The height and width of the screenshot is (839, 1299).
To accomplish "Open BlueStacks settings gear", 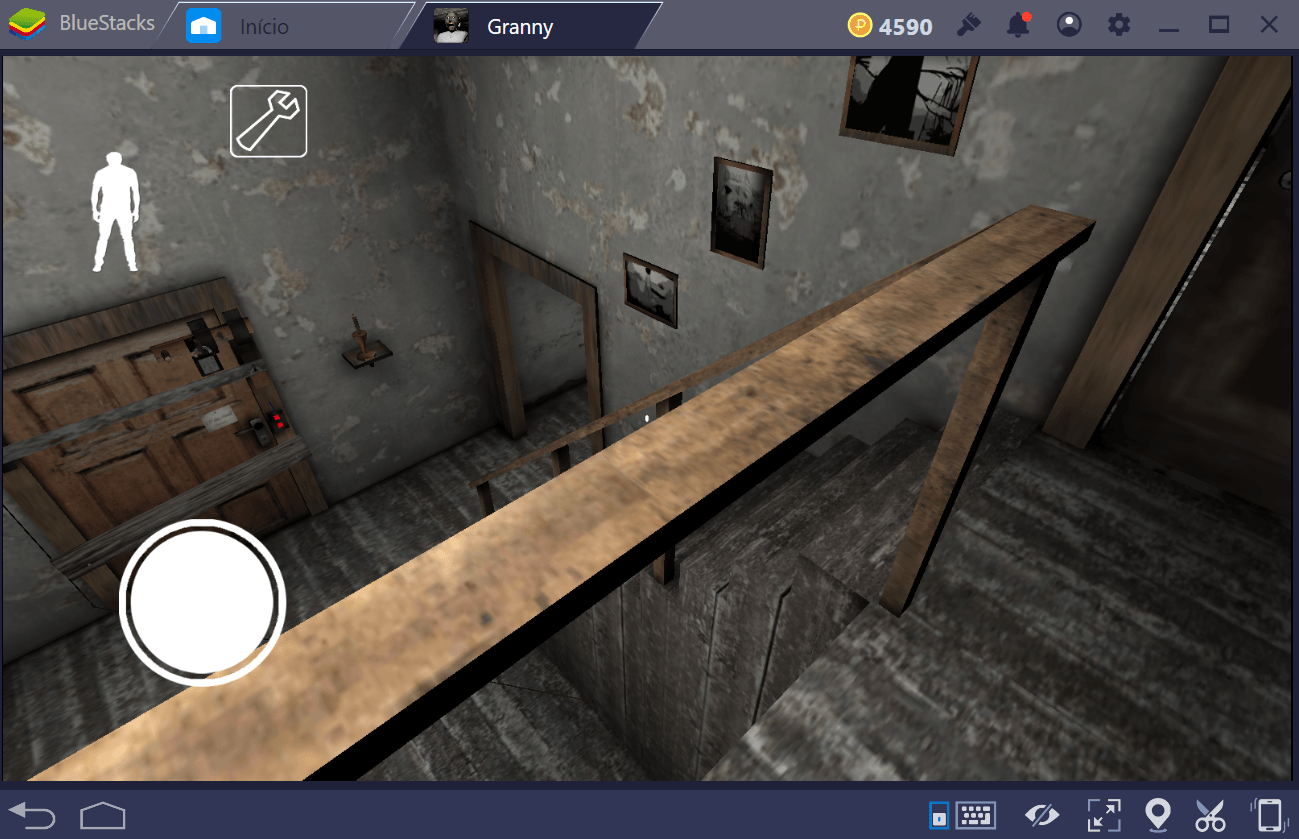I will (x=1119, y=26).
